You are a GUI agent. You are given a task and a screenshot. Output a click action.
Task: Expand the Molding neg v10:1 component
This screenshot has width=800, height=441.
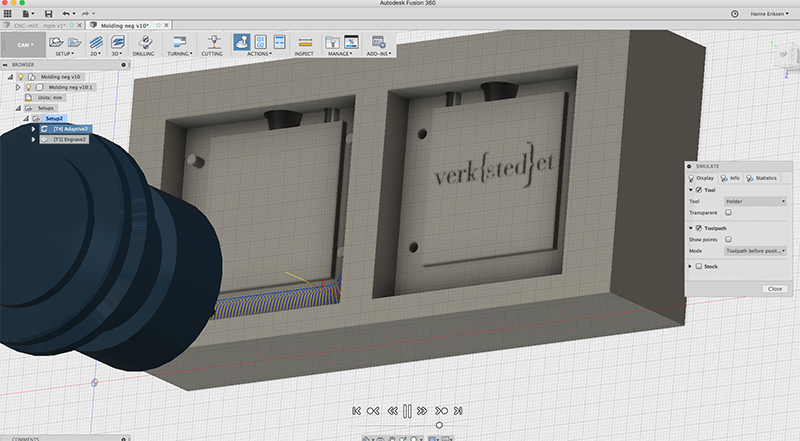[x=18, y=87]
